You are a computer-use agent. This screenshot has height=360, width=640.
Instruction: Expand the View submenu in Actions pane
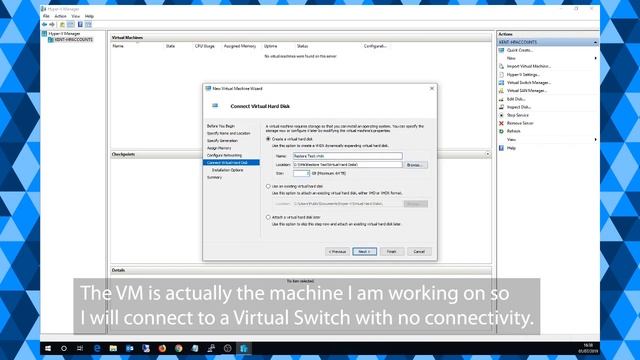[596, 140]
